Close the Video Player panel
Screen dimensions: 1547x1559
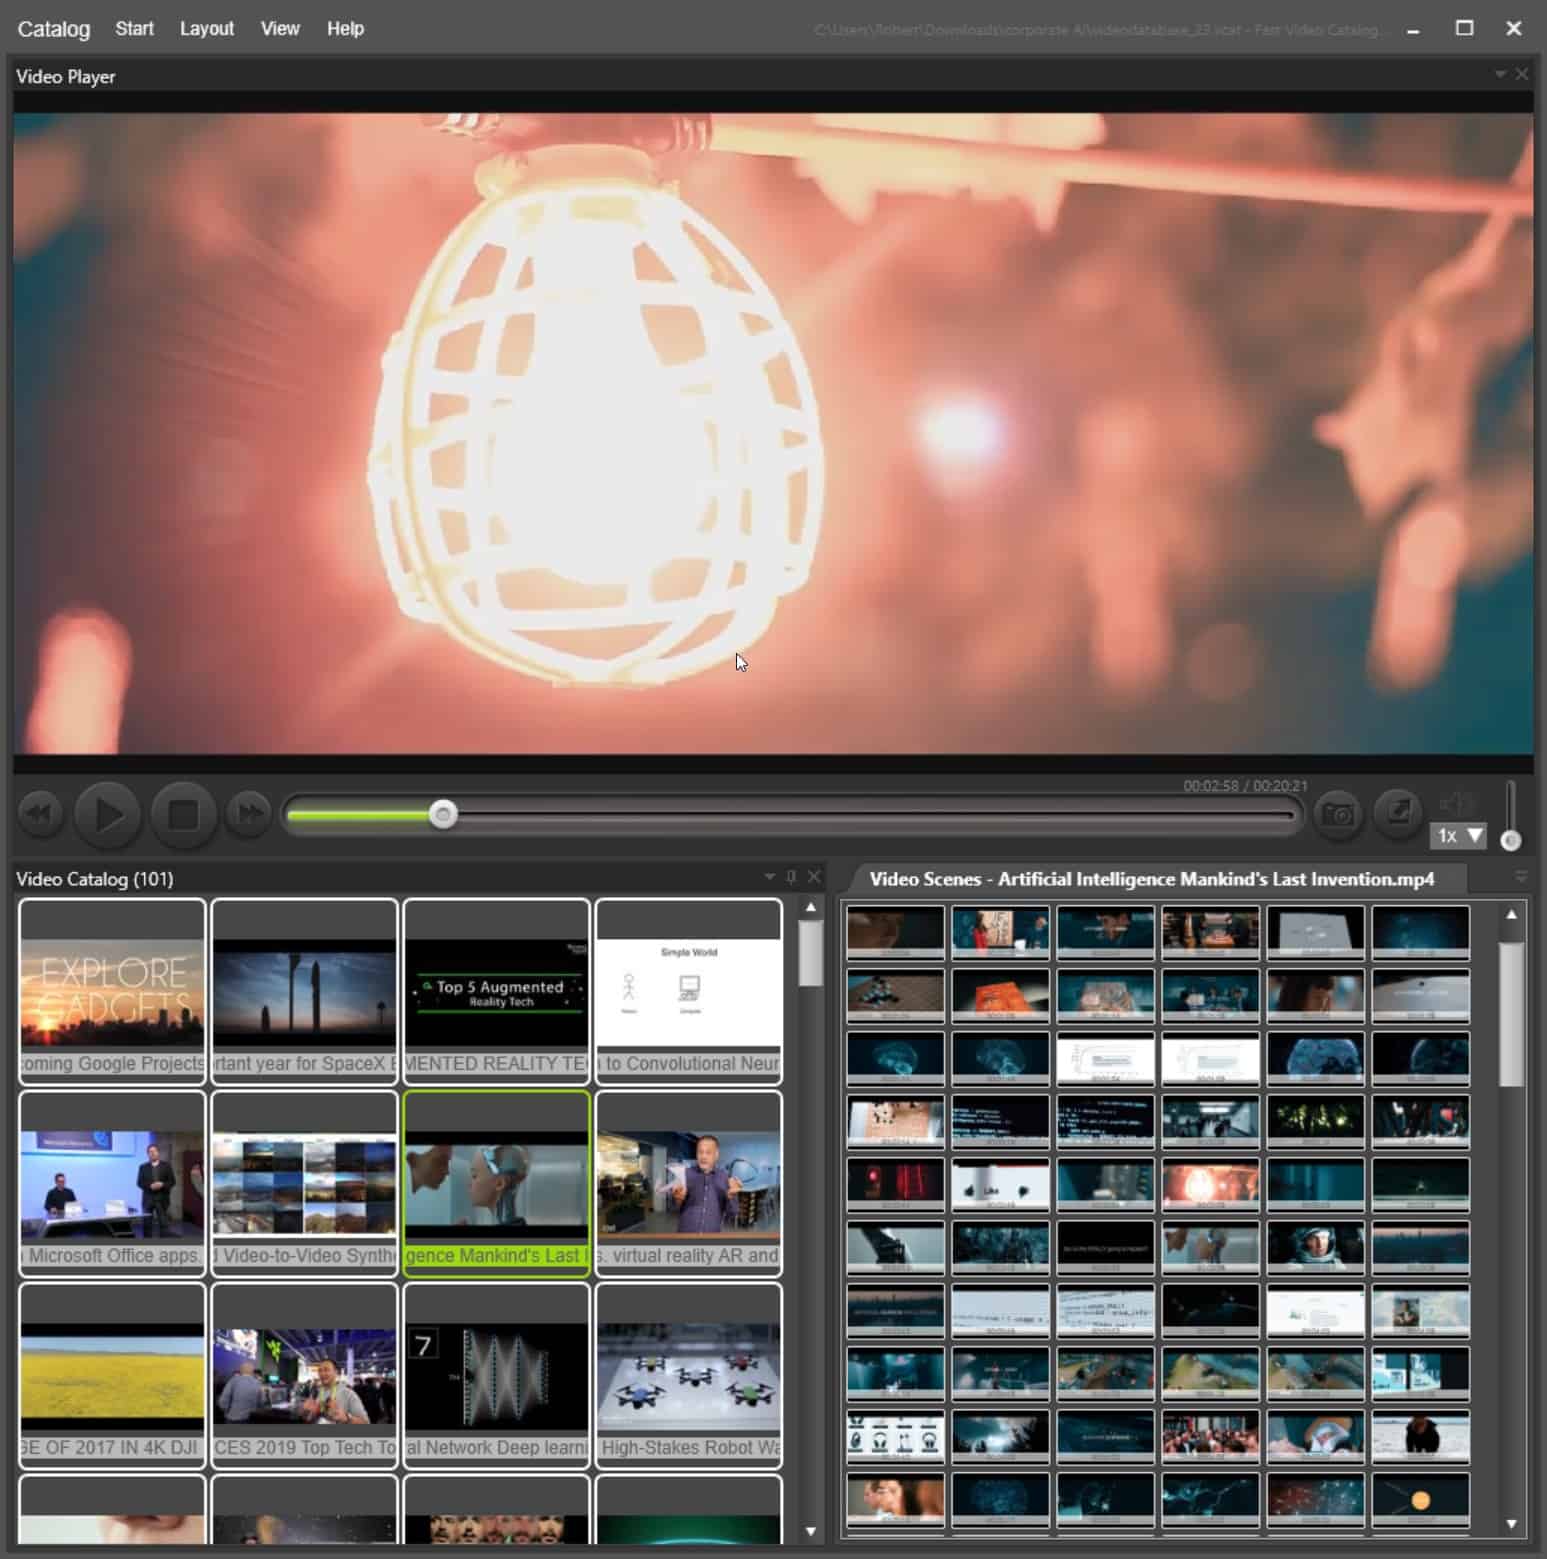(1522, 74)
